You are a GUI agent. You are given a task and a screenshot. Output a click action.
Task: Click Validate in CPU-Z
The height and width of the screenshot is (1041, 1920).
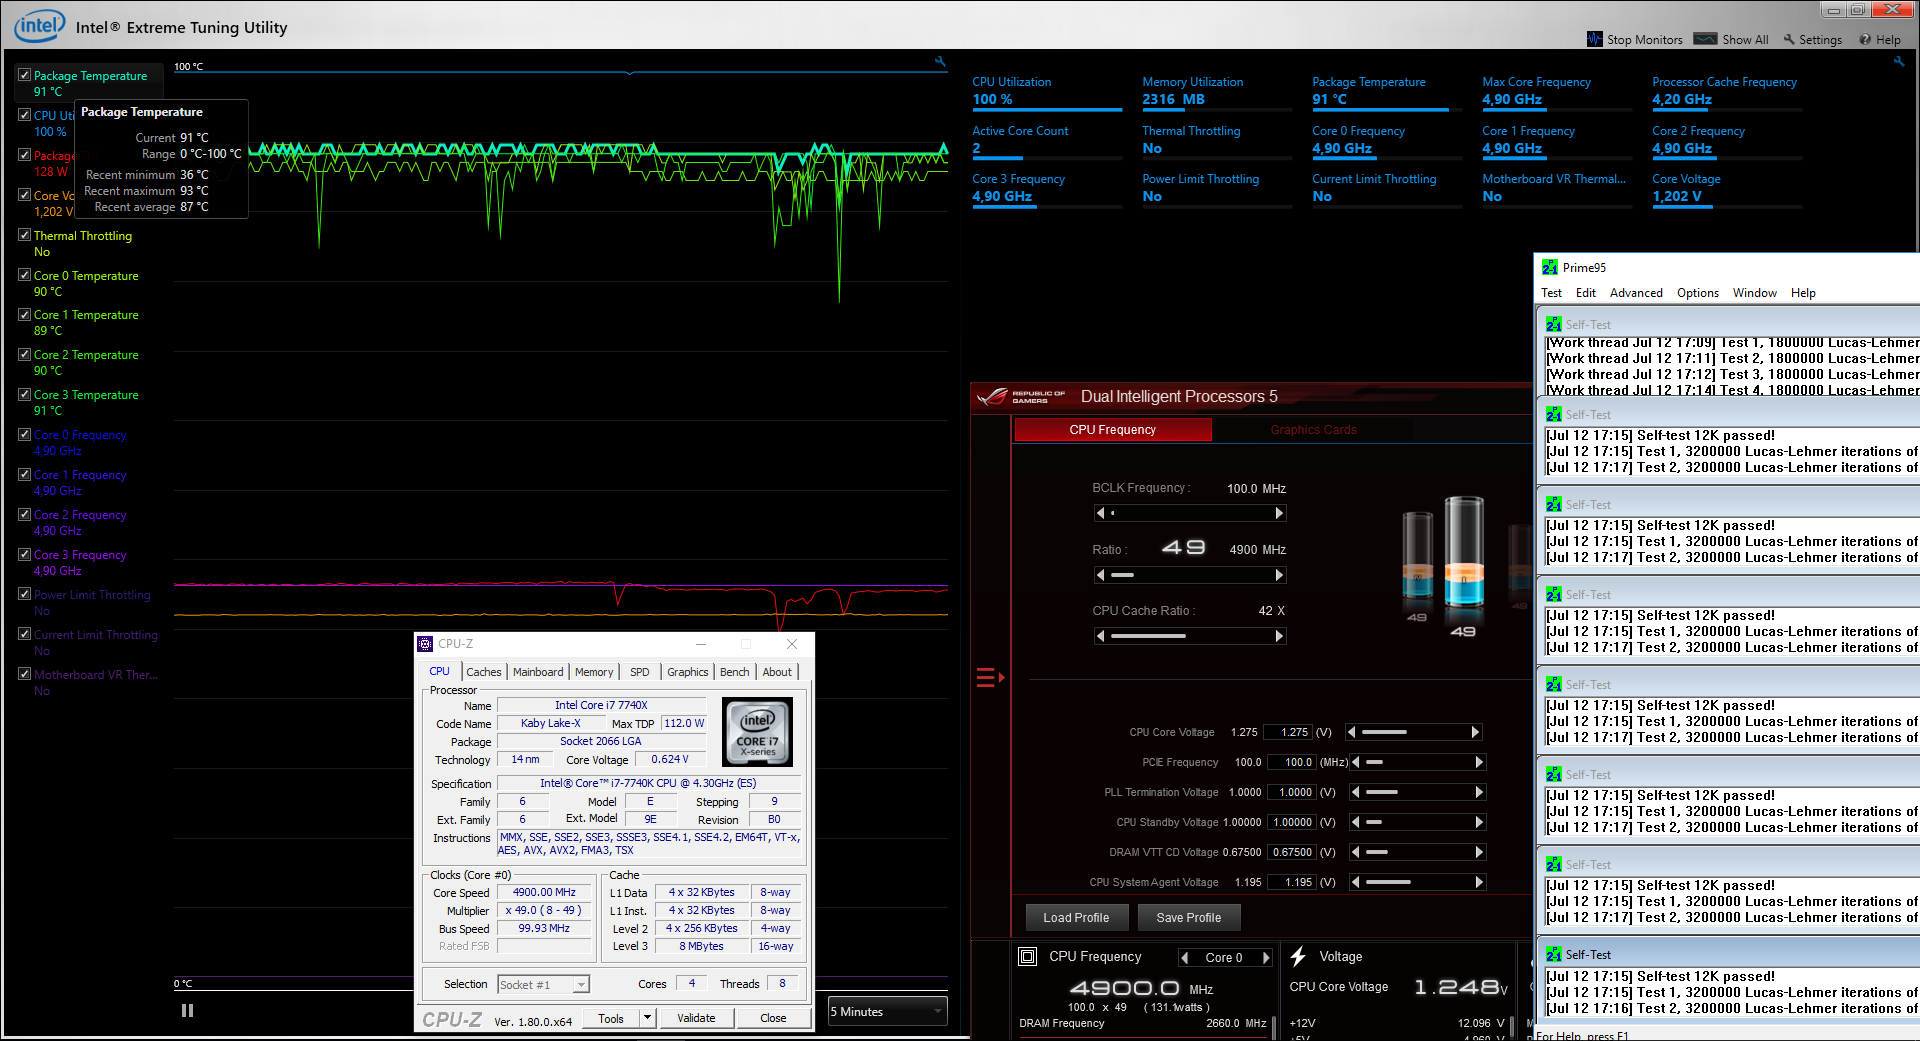point(696,1018)
